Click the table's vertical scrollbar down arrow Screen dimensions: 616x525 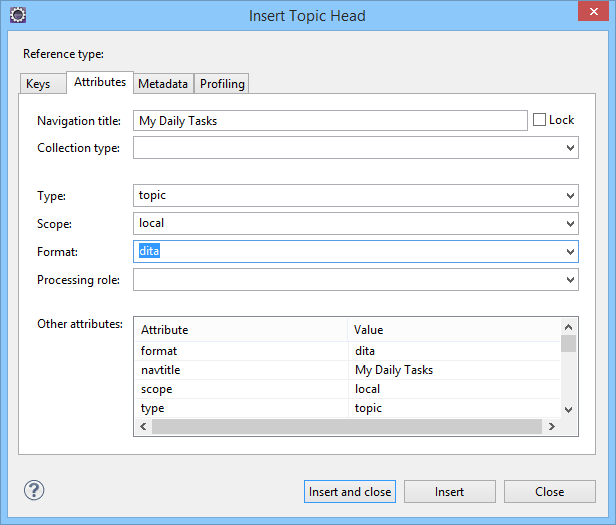click(x=568, y=409)
